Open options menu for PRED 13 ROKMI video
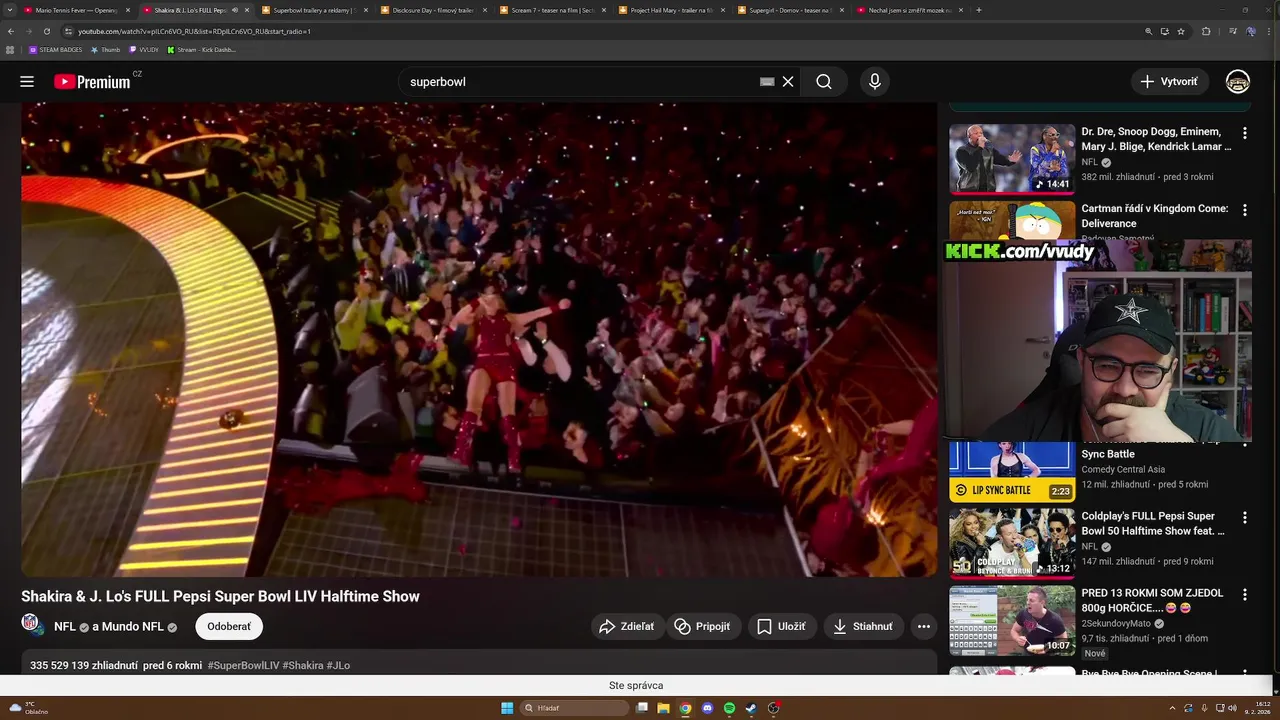 pos(1245,595)
